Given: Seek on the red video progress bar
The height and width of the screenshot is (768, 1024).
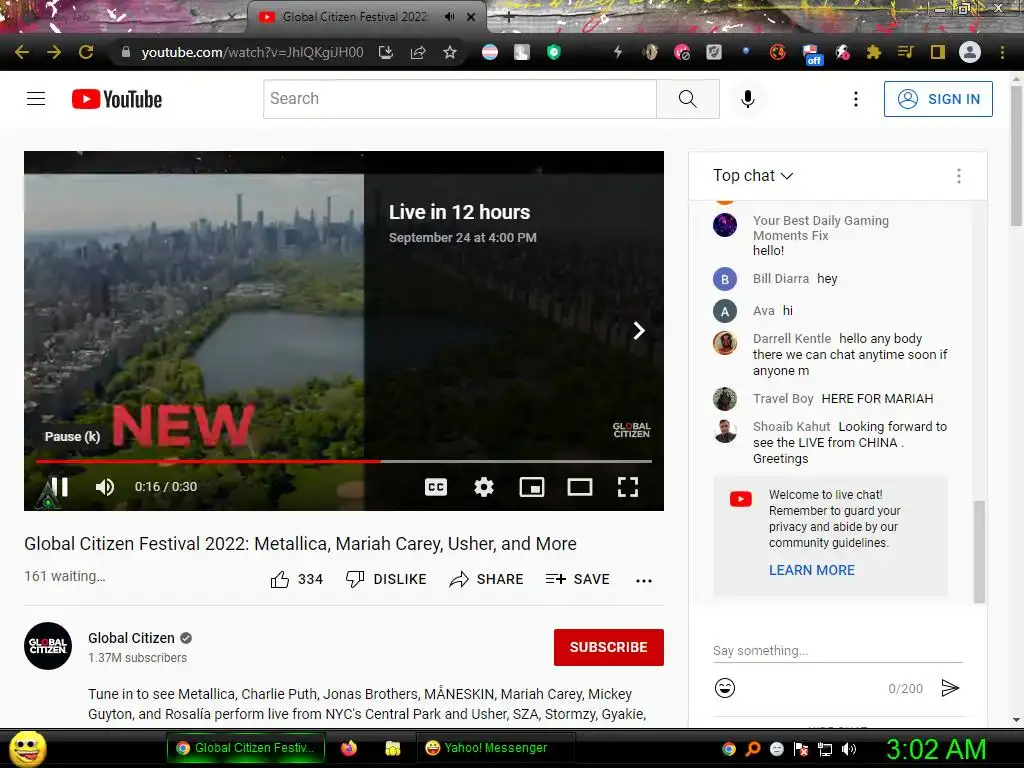Looking at the screenshot, I should coord(344,461).
